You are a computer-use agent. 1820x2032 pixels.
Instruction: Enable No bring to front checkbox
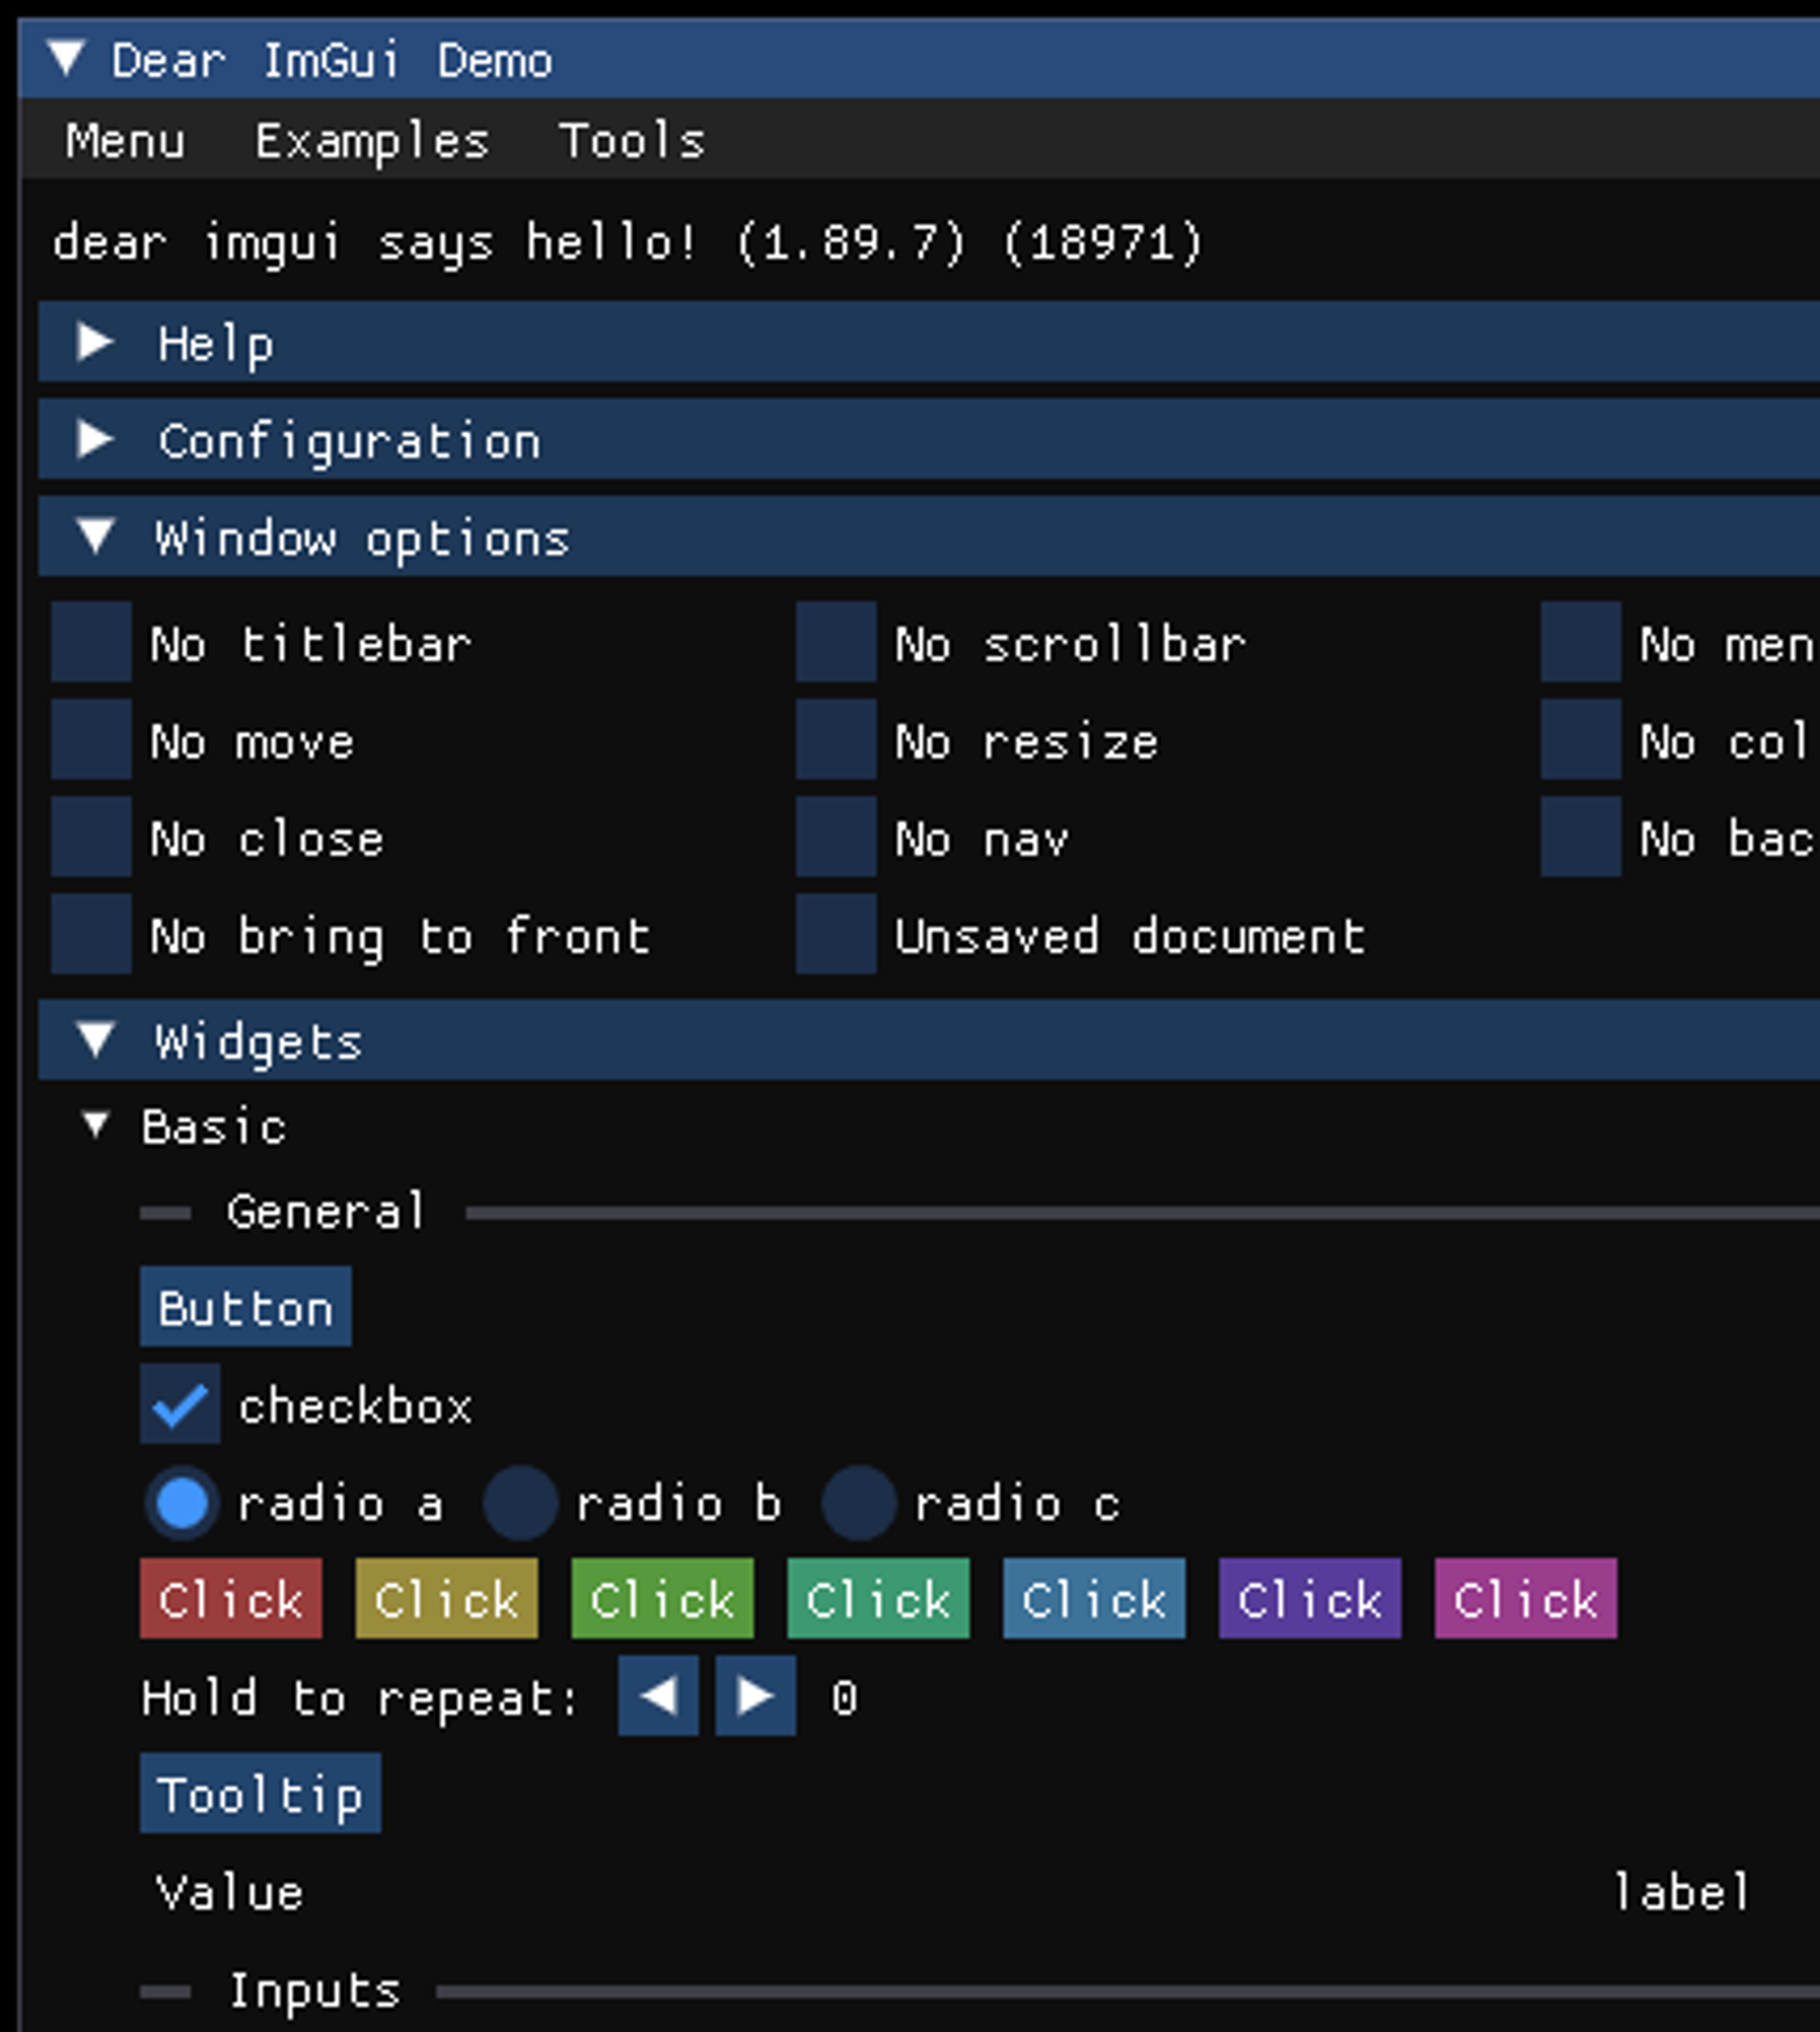click(91, 934)
